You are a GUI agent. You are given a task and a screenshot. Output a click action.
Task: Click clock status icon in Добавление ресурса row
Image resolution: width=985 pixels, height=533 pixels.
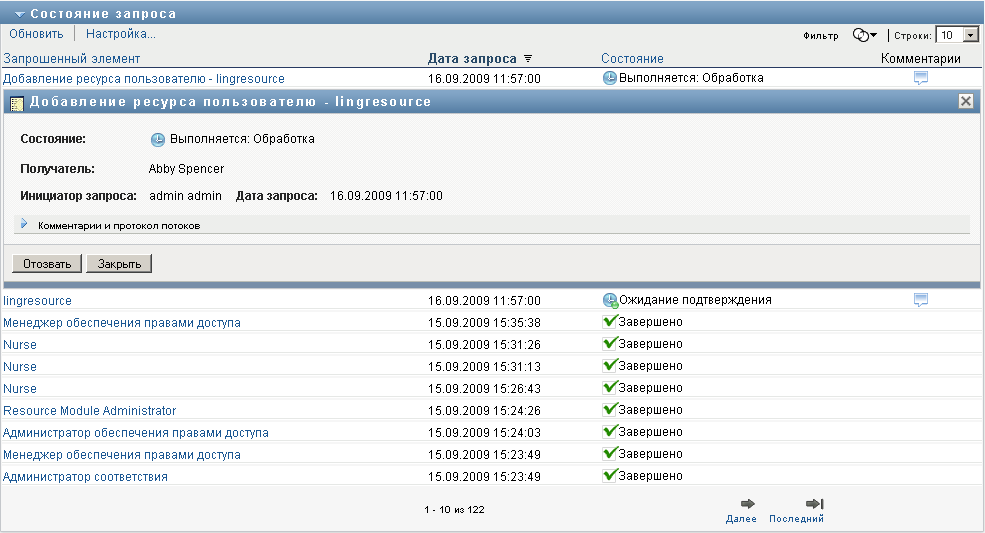[x=609, y=78]
